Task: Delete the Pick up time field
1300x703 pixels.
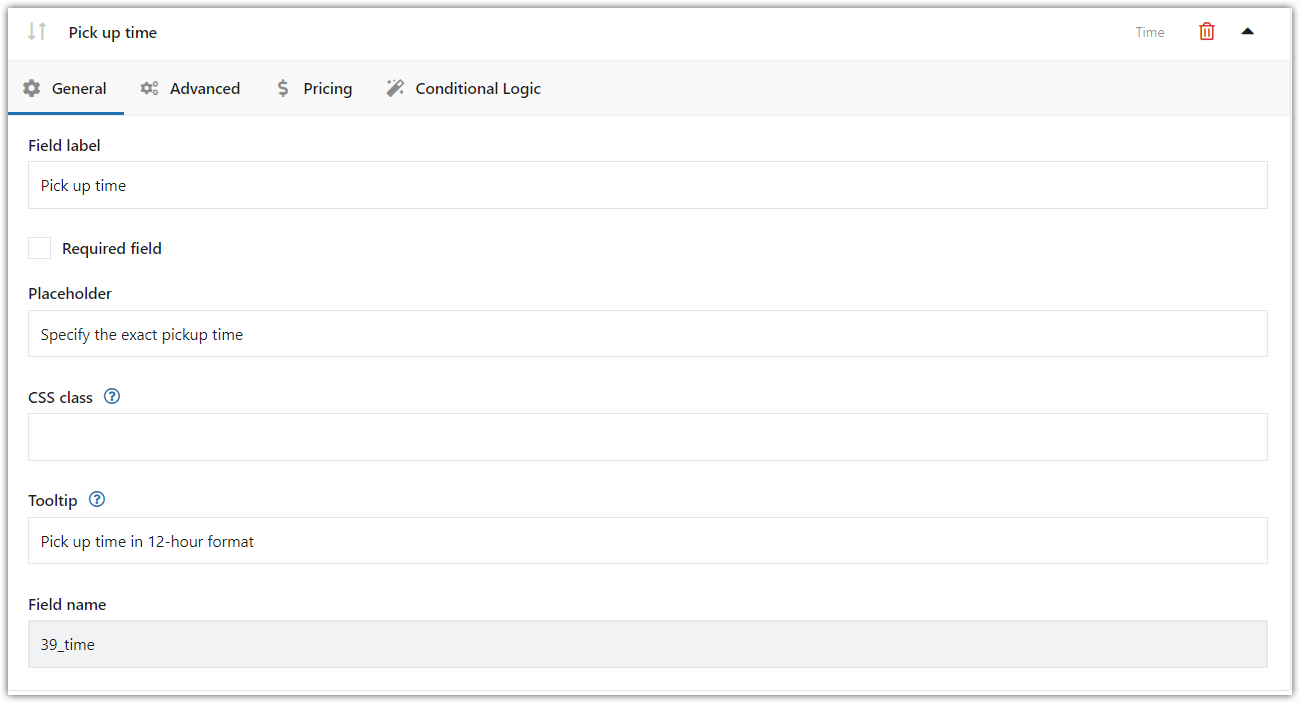Action: coord(1207,32)
